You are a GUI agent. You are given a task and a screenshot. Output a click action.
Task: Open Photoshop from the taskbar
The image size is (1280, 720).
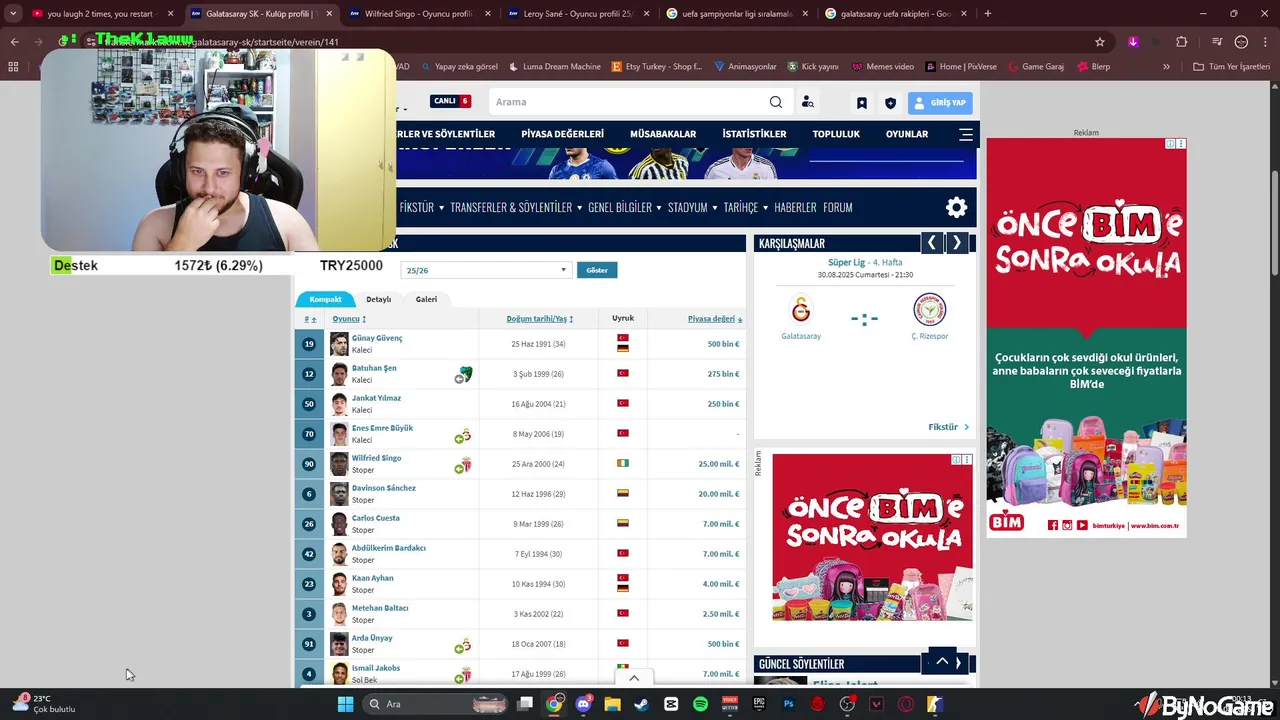pos(788,704)
